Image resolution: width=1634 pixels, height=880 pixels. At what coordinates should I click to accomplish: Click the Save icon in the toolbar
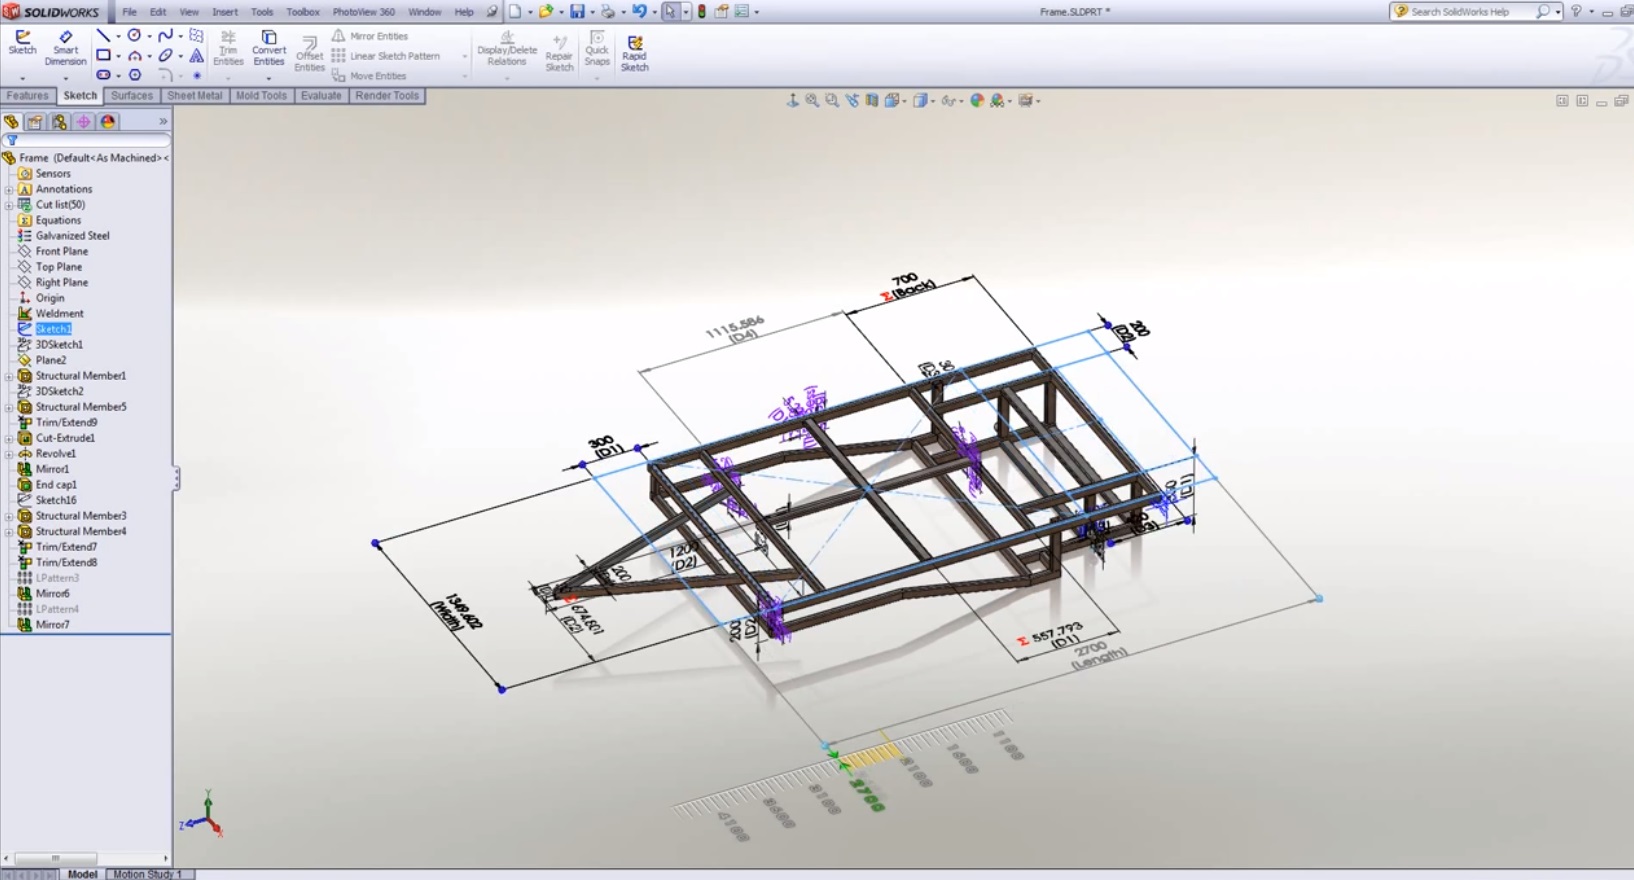(577, 12)
